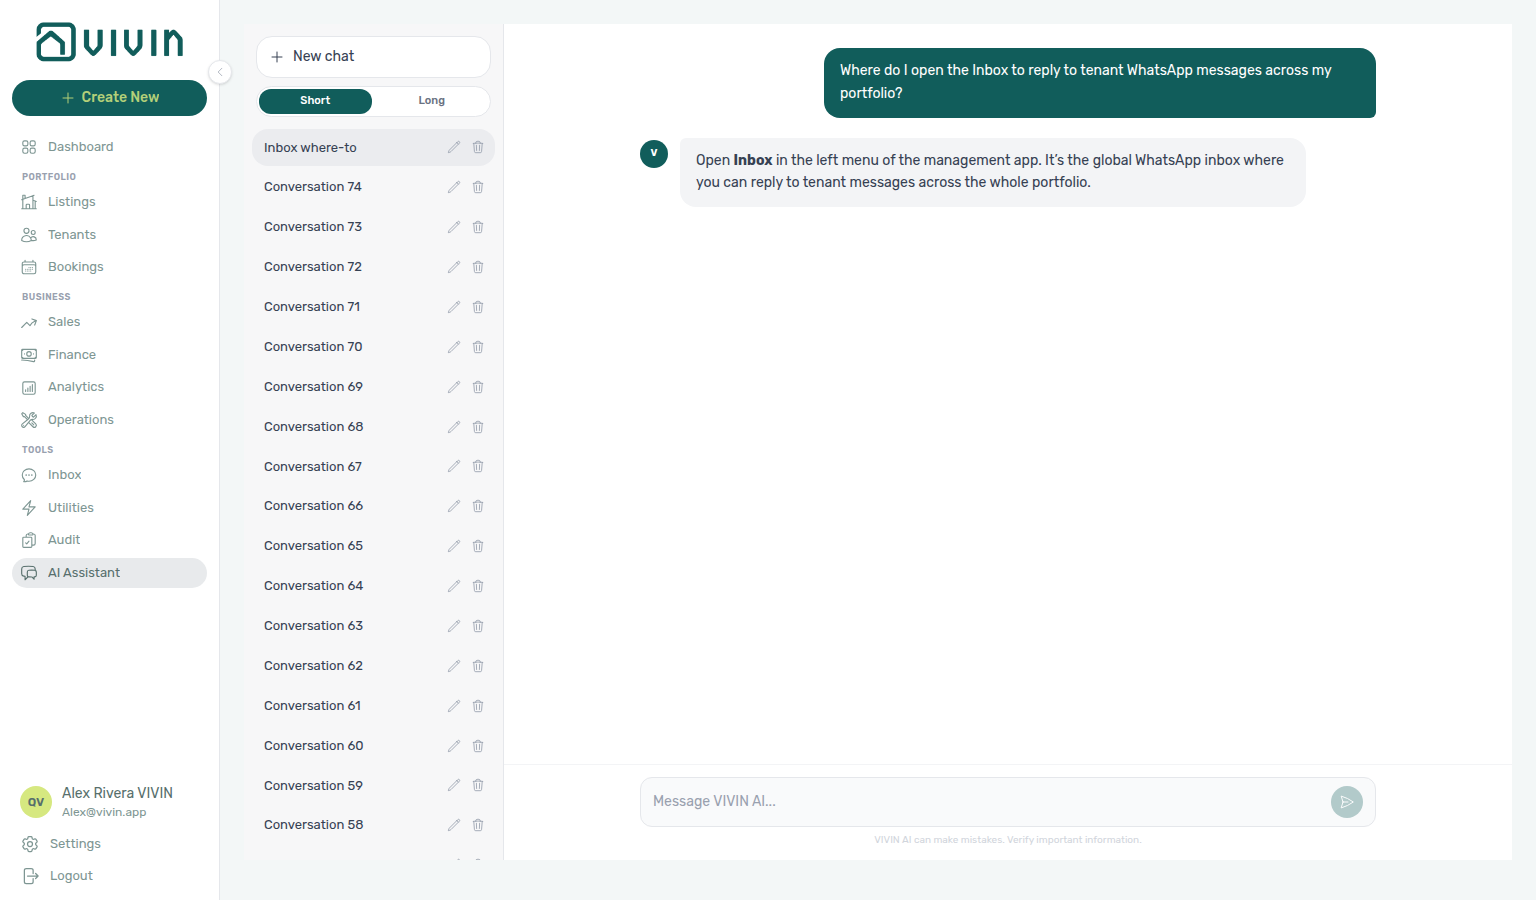Start a New chat
This screenshot has width=1536, height=900.
[x=373, y=57]
